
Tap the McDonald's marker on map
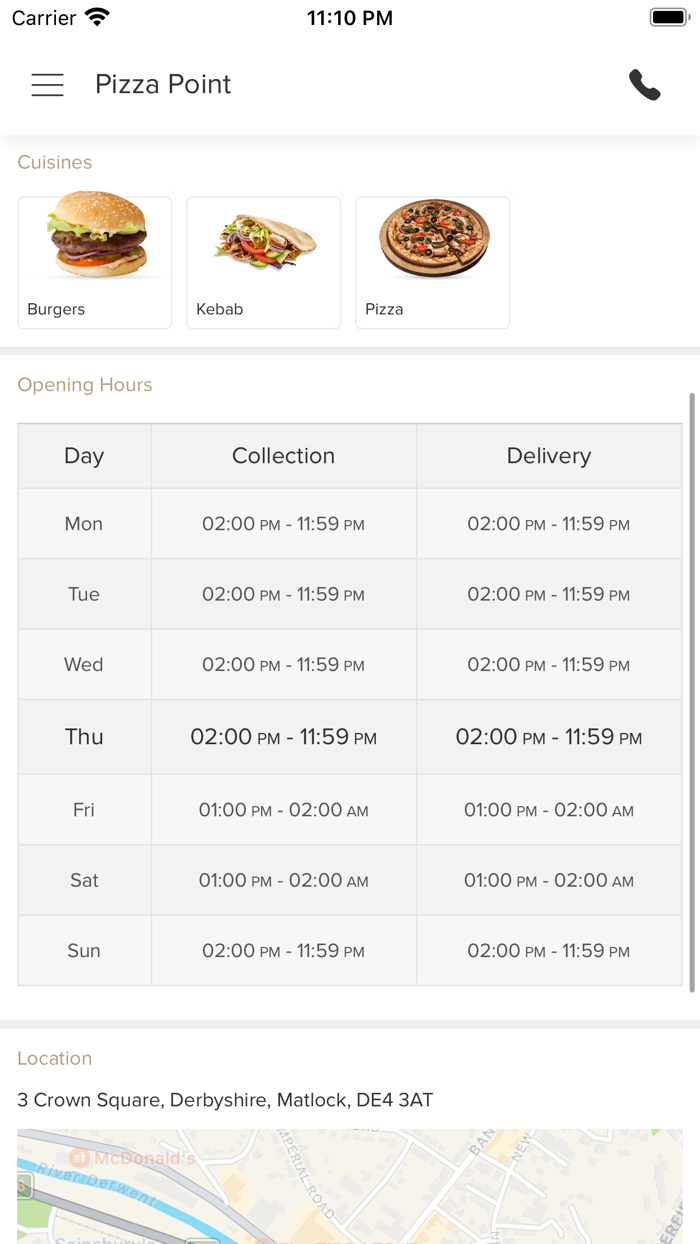[x=82, y=1158]
